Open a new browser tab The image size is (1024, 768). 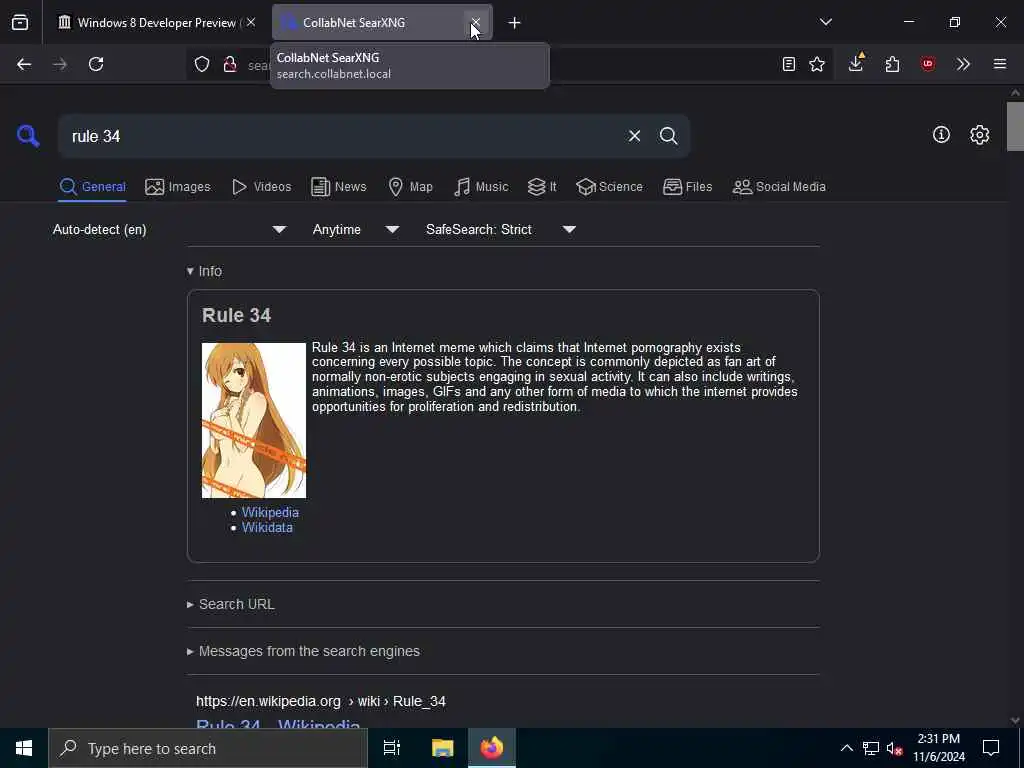coord(515,23)
